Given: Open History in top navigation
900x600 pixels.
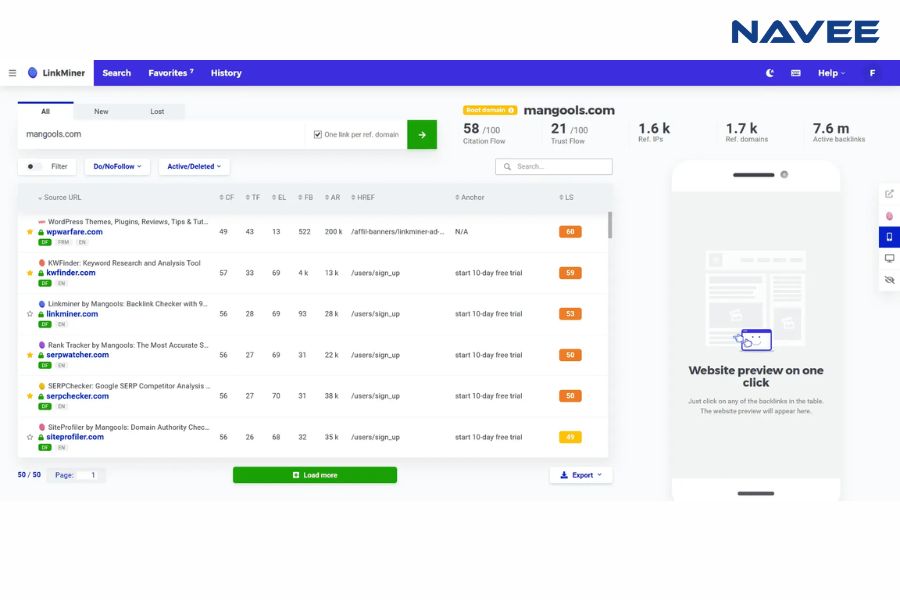Looking at the screenshot, I should [x=226, y=73].
